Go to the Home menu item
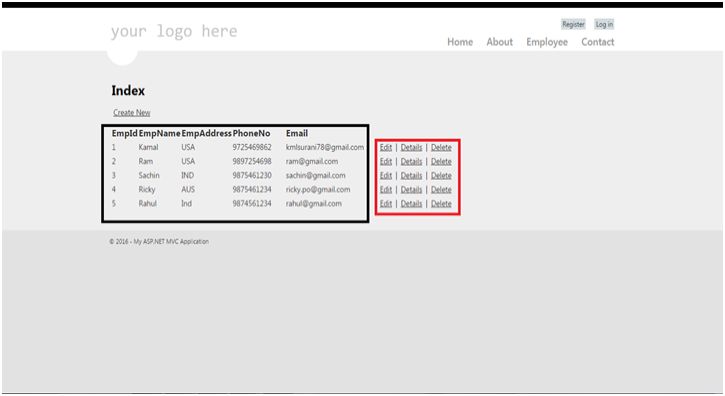 (x=460, y=42)
